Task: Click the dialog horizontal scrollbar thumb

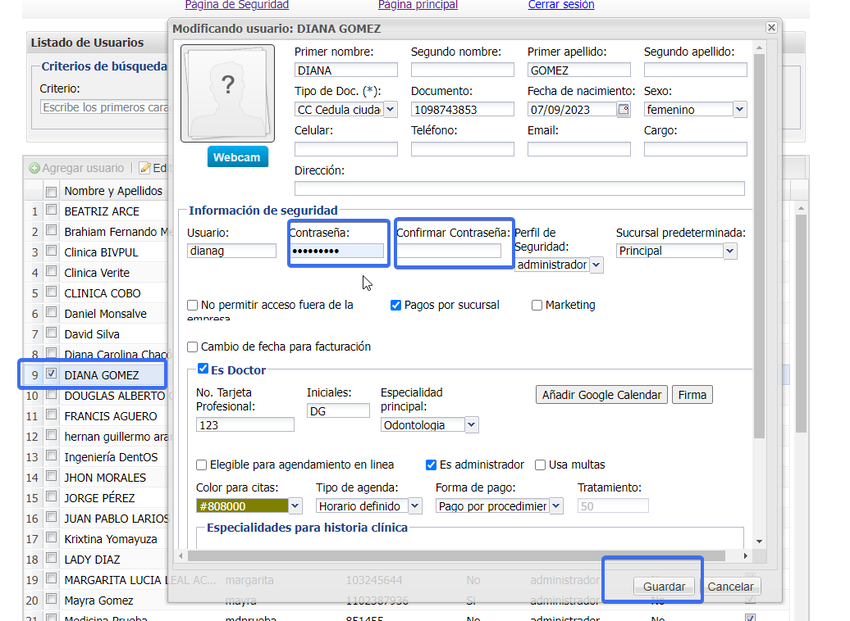Action: [x=456, y=556]
